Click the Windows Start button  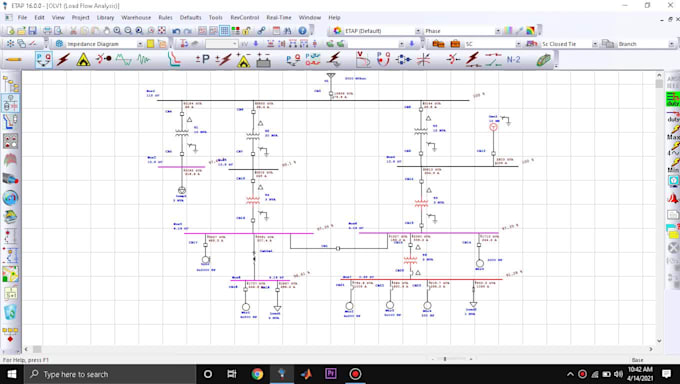12,374
